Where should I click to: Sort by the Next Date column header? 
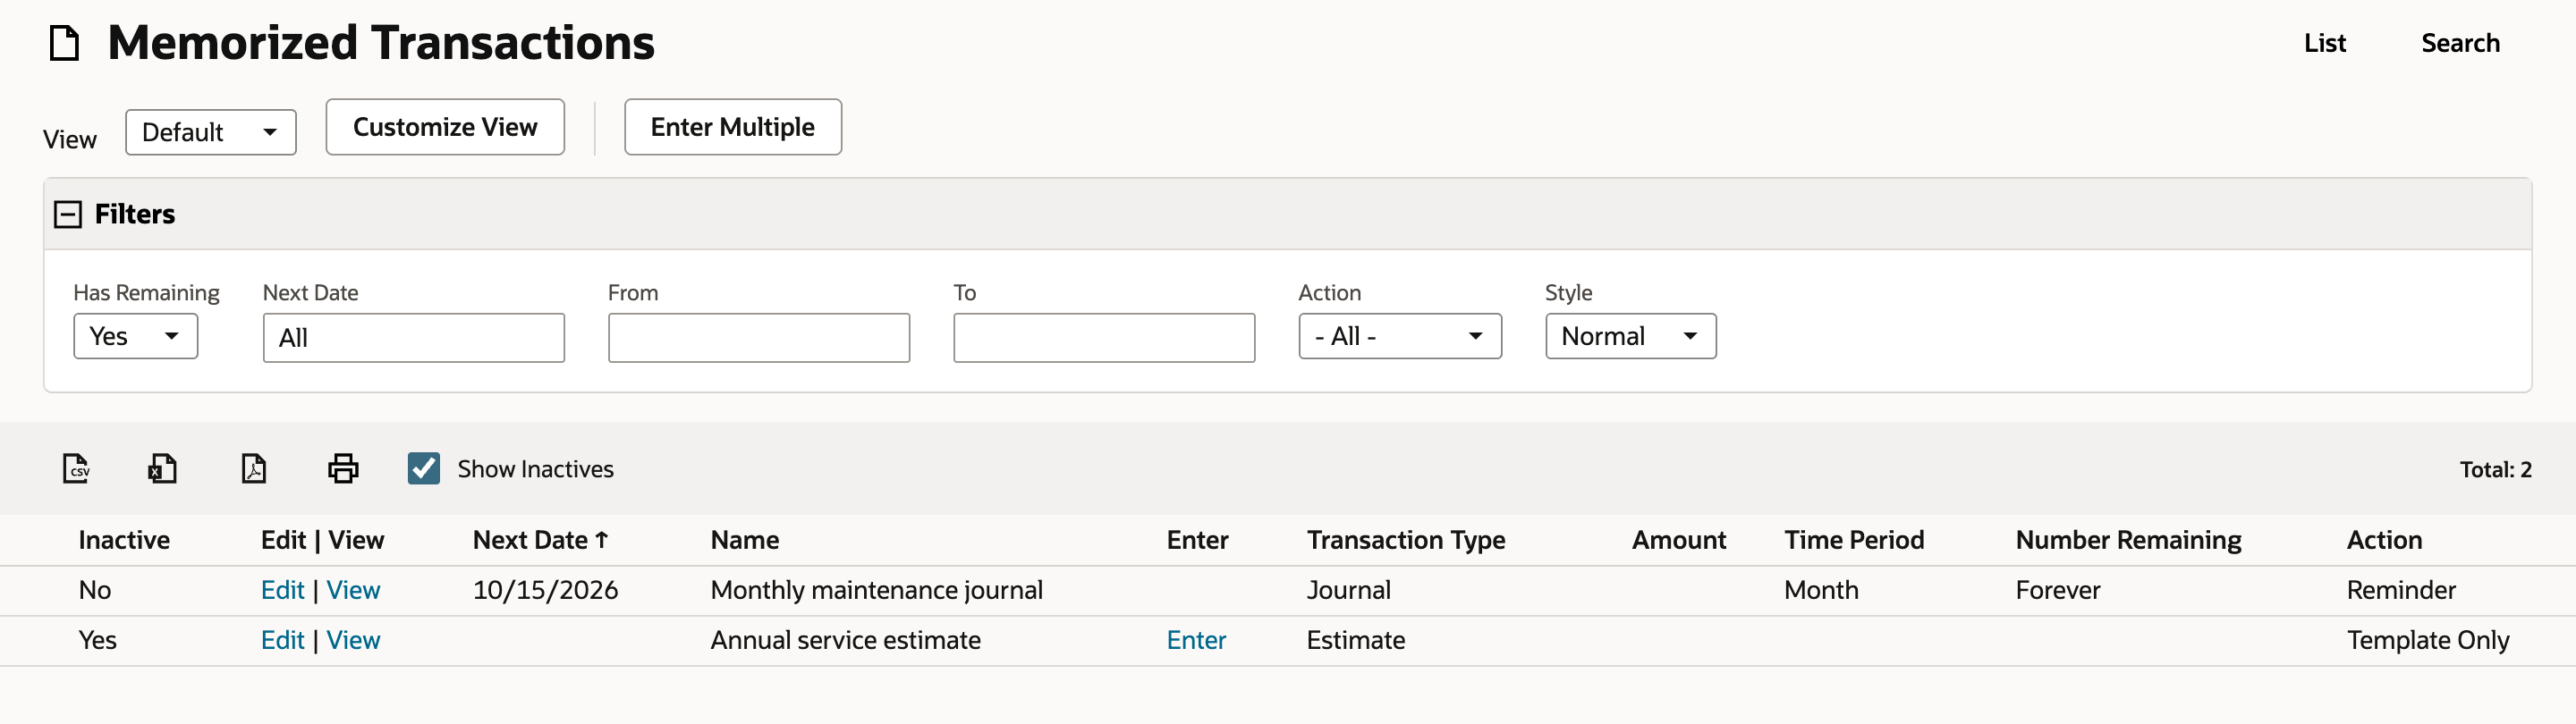pos(541,540)
